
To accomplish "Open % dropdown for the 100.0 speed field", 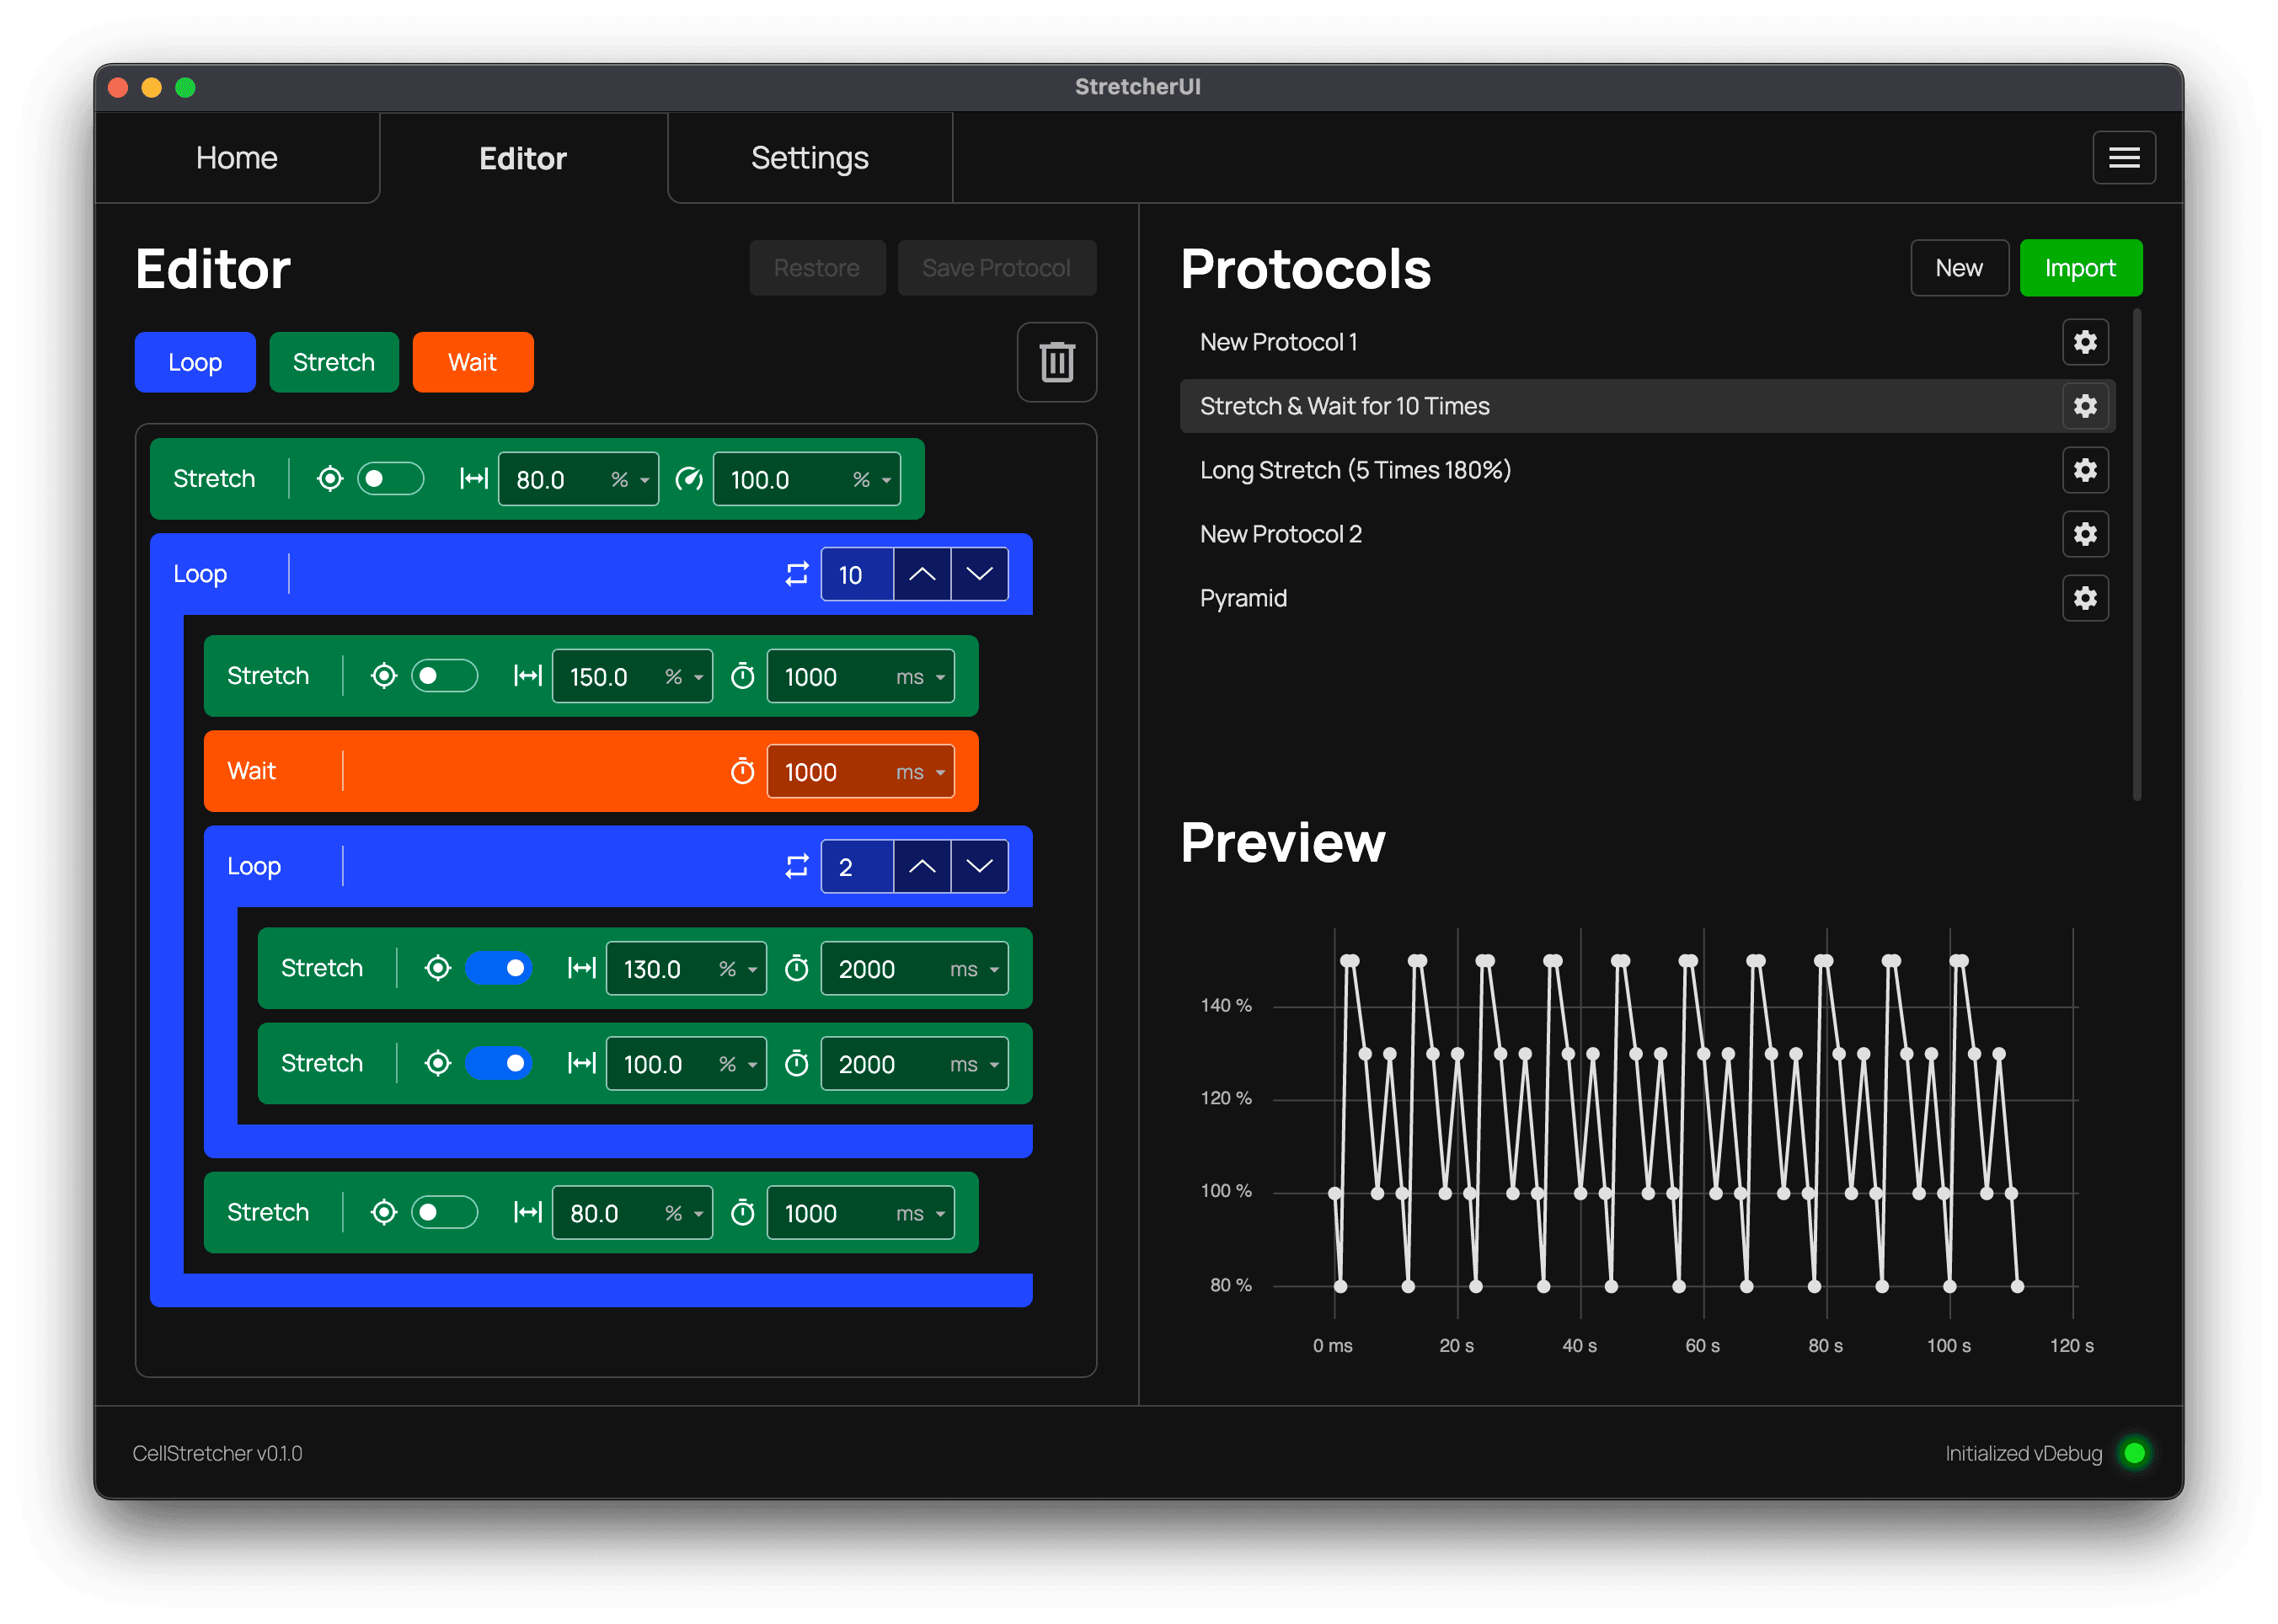I will (872, 480).
